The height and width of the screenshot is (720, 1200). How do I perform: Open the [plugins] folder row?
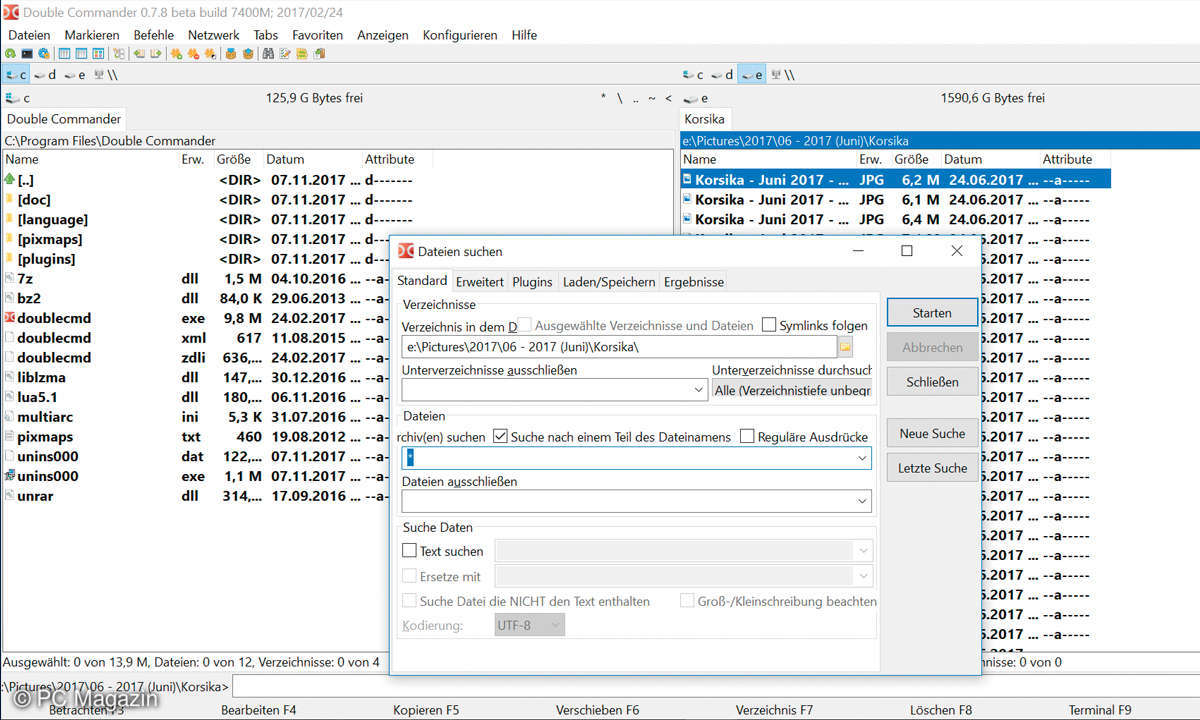[x=195, y=259]
